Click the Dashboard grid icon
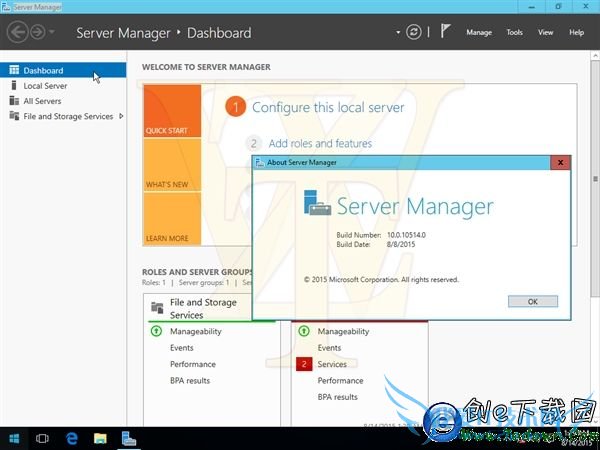 pos(14,70)
